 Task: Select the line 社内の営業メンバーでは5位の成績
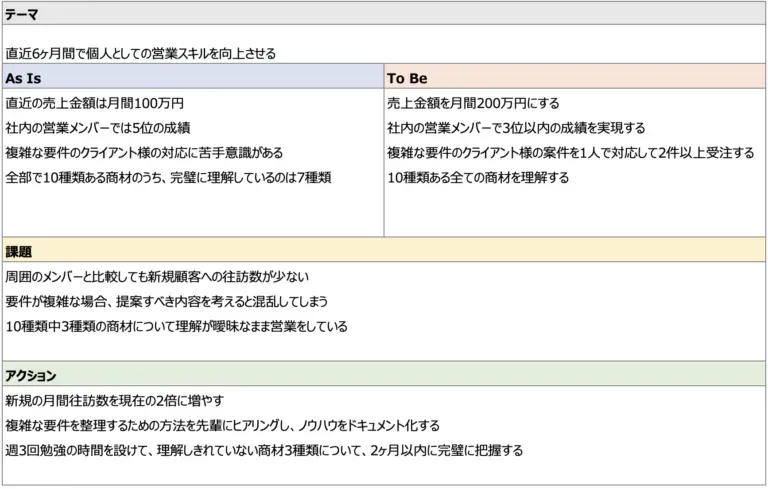[x=98, y=128]
